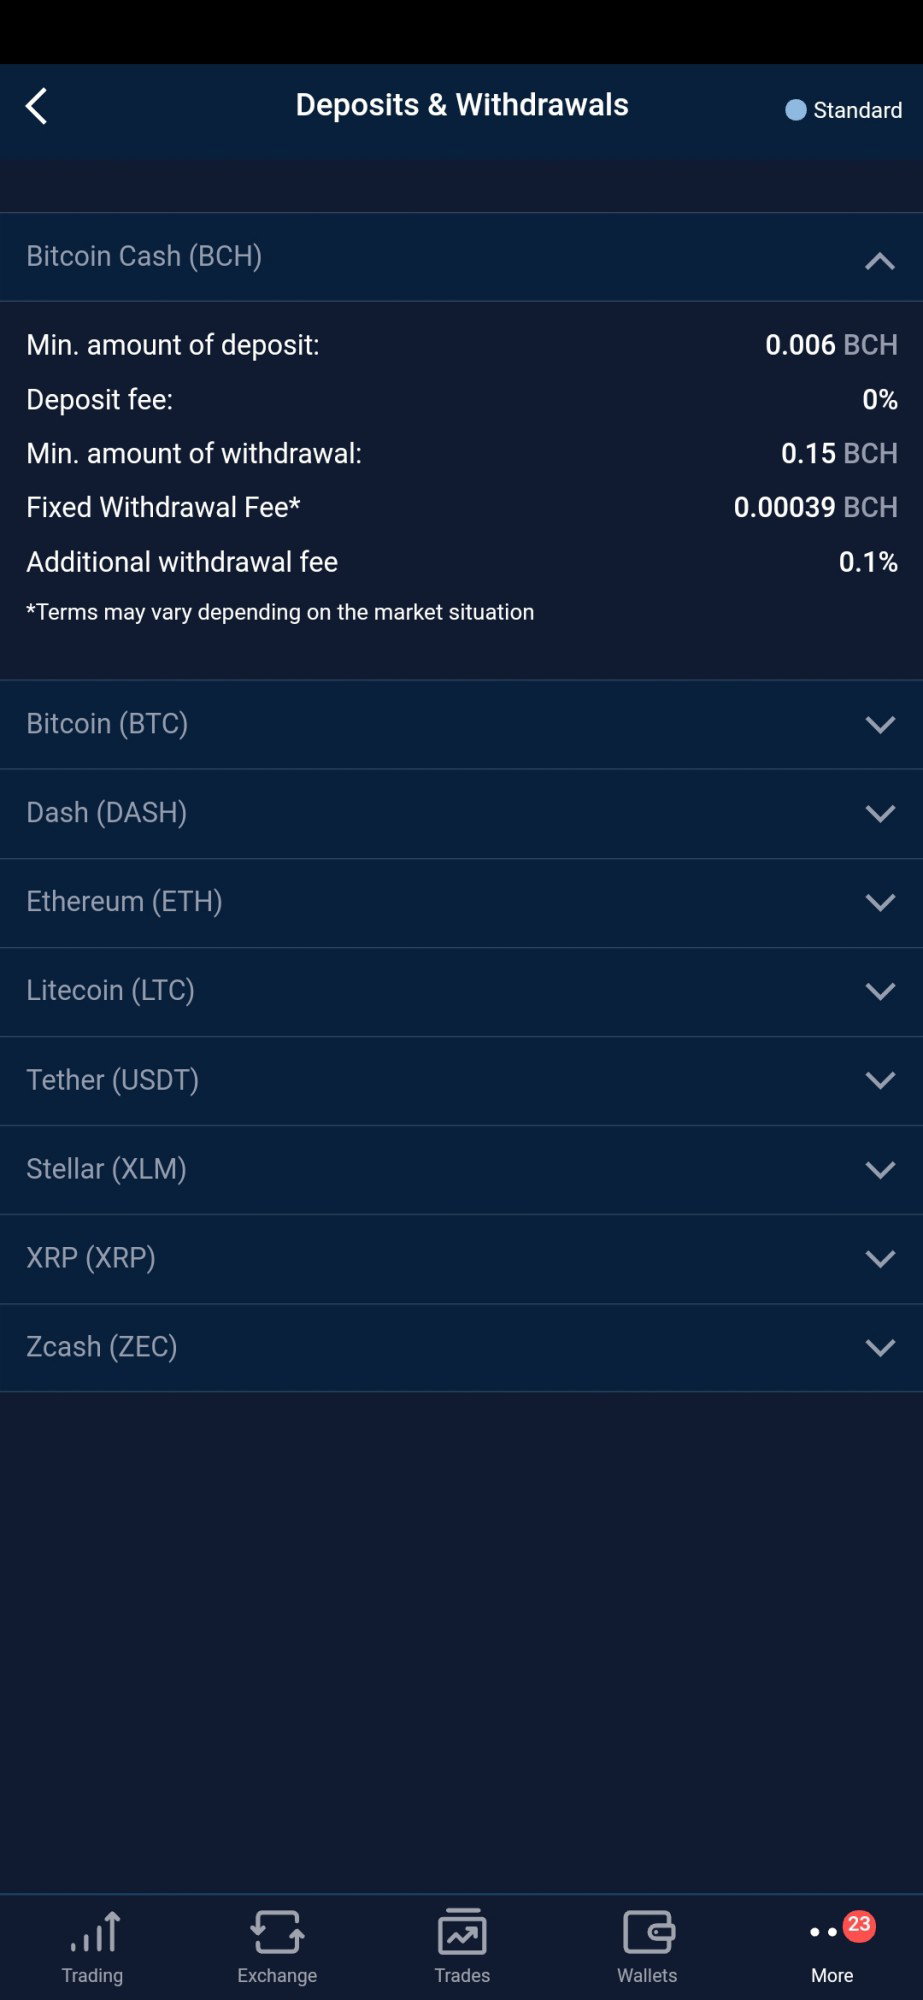Expand the Stellar (XLM) chevron
Image resolution: width=923 pixels, height=2000 pixels.
[880, 1169]
